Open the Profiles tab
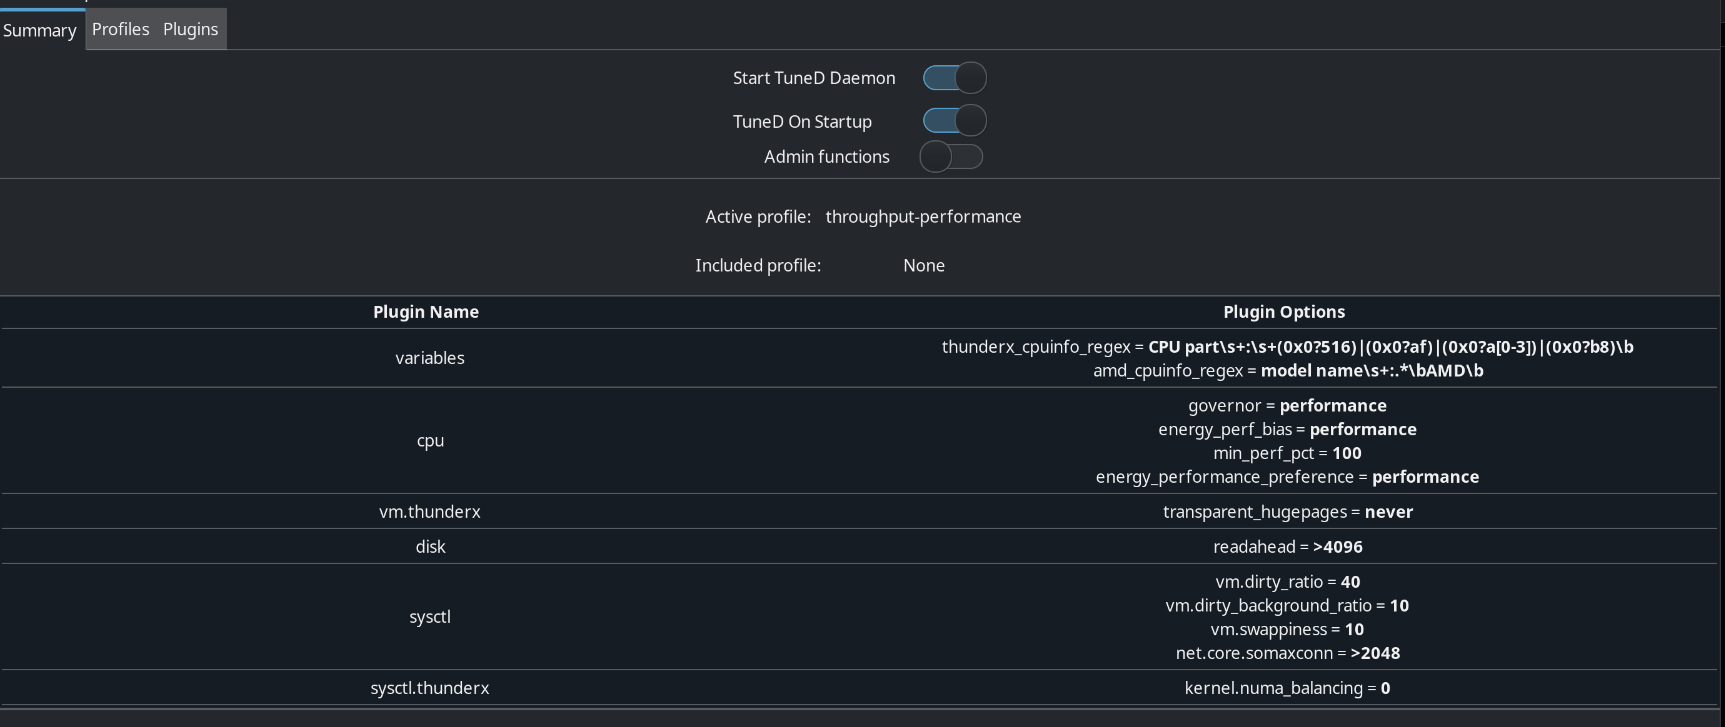 pyautogui.click(x=120, y=29)
